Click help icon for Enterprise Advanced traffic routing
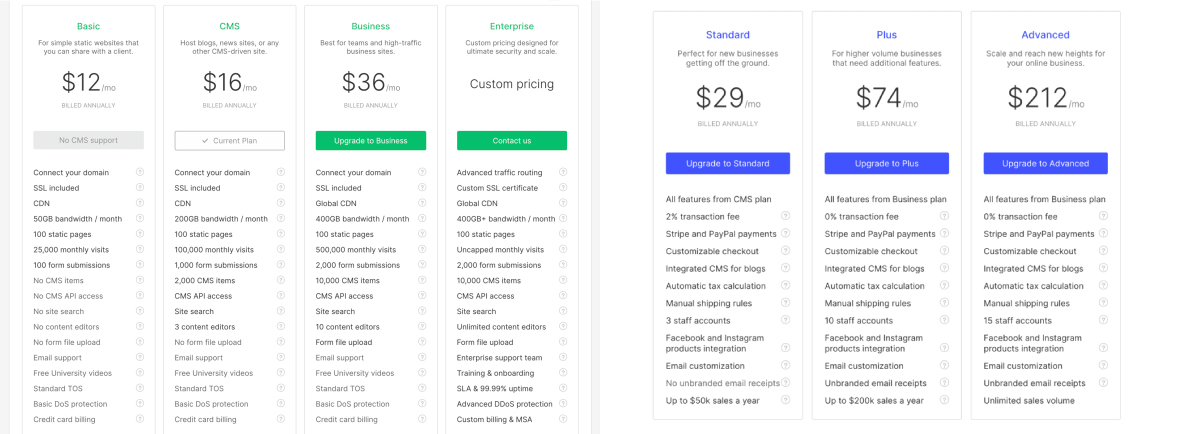Viewport: 1200px width, 434px height. pos(563,172)
